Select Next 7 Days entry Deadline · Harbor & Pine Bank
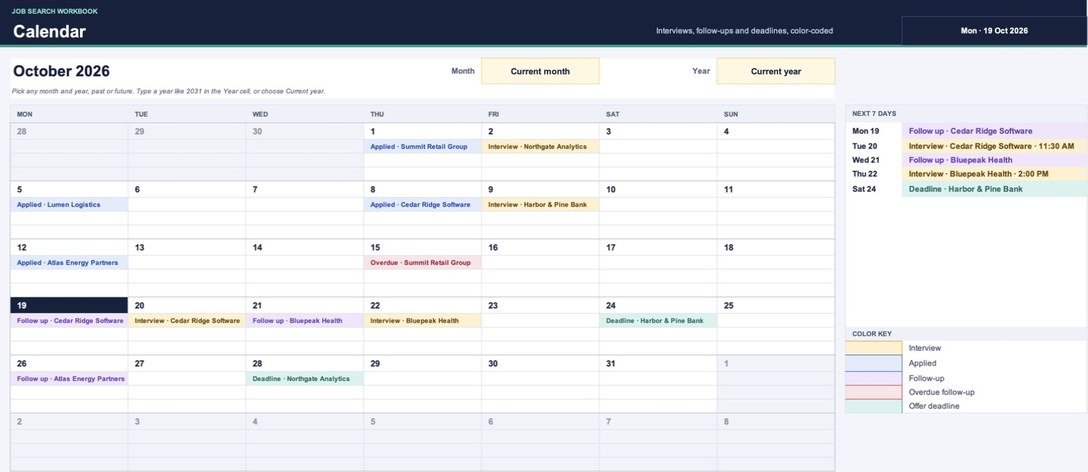This screenshot has height=472, width=1088. 994,189
